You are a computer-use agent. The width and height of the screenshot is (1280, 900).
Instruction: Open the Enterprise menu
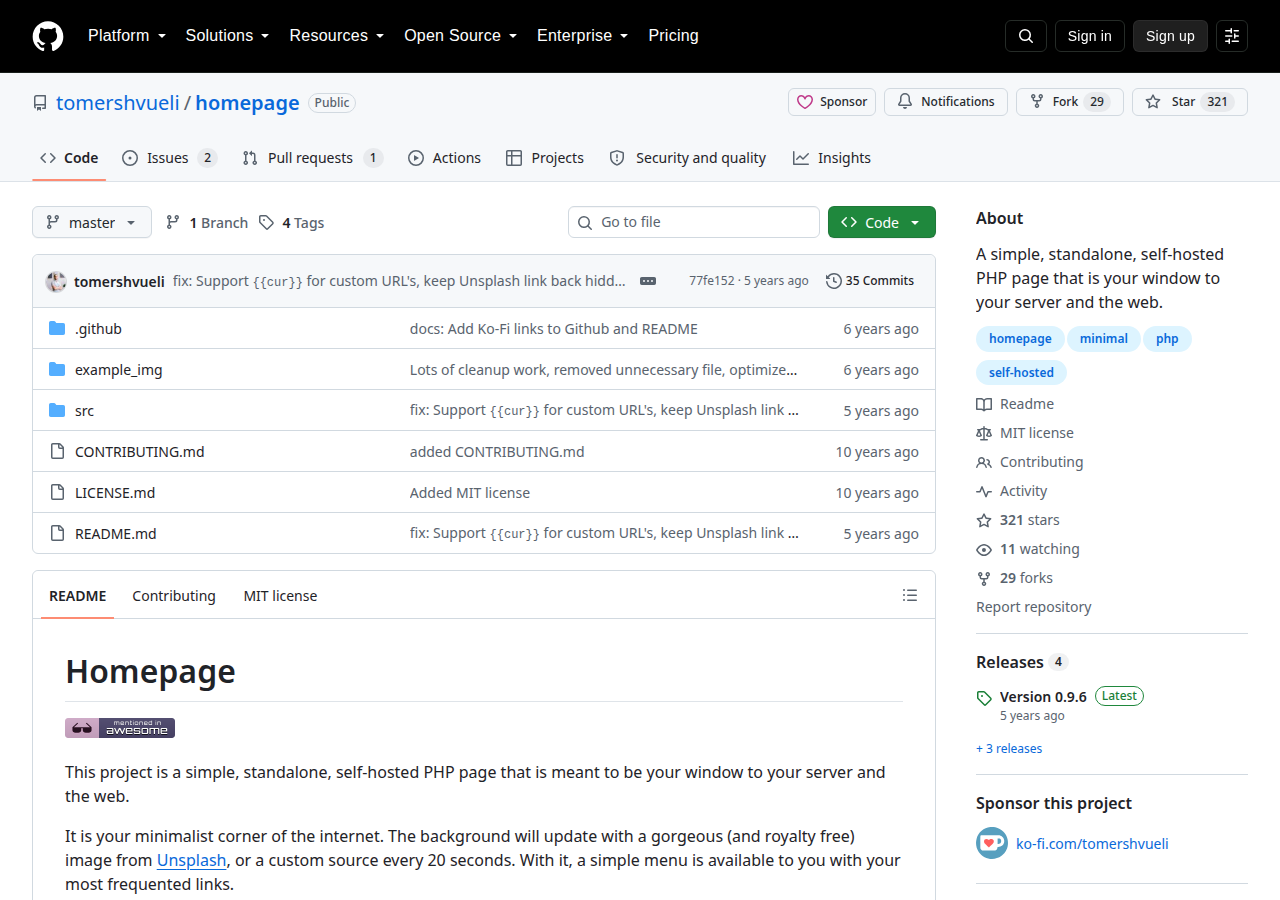(582, 36)
